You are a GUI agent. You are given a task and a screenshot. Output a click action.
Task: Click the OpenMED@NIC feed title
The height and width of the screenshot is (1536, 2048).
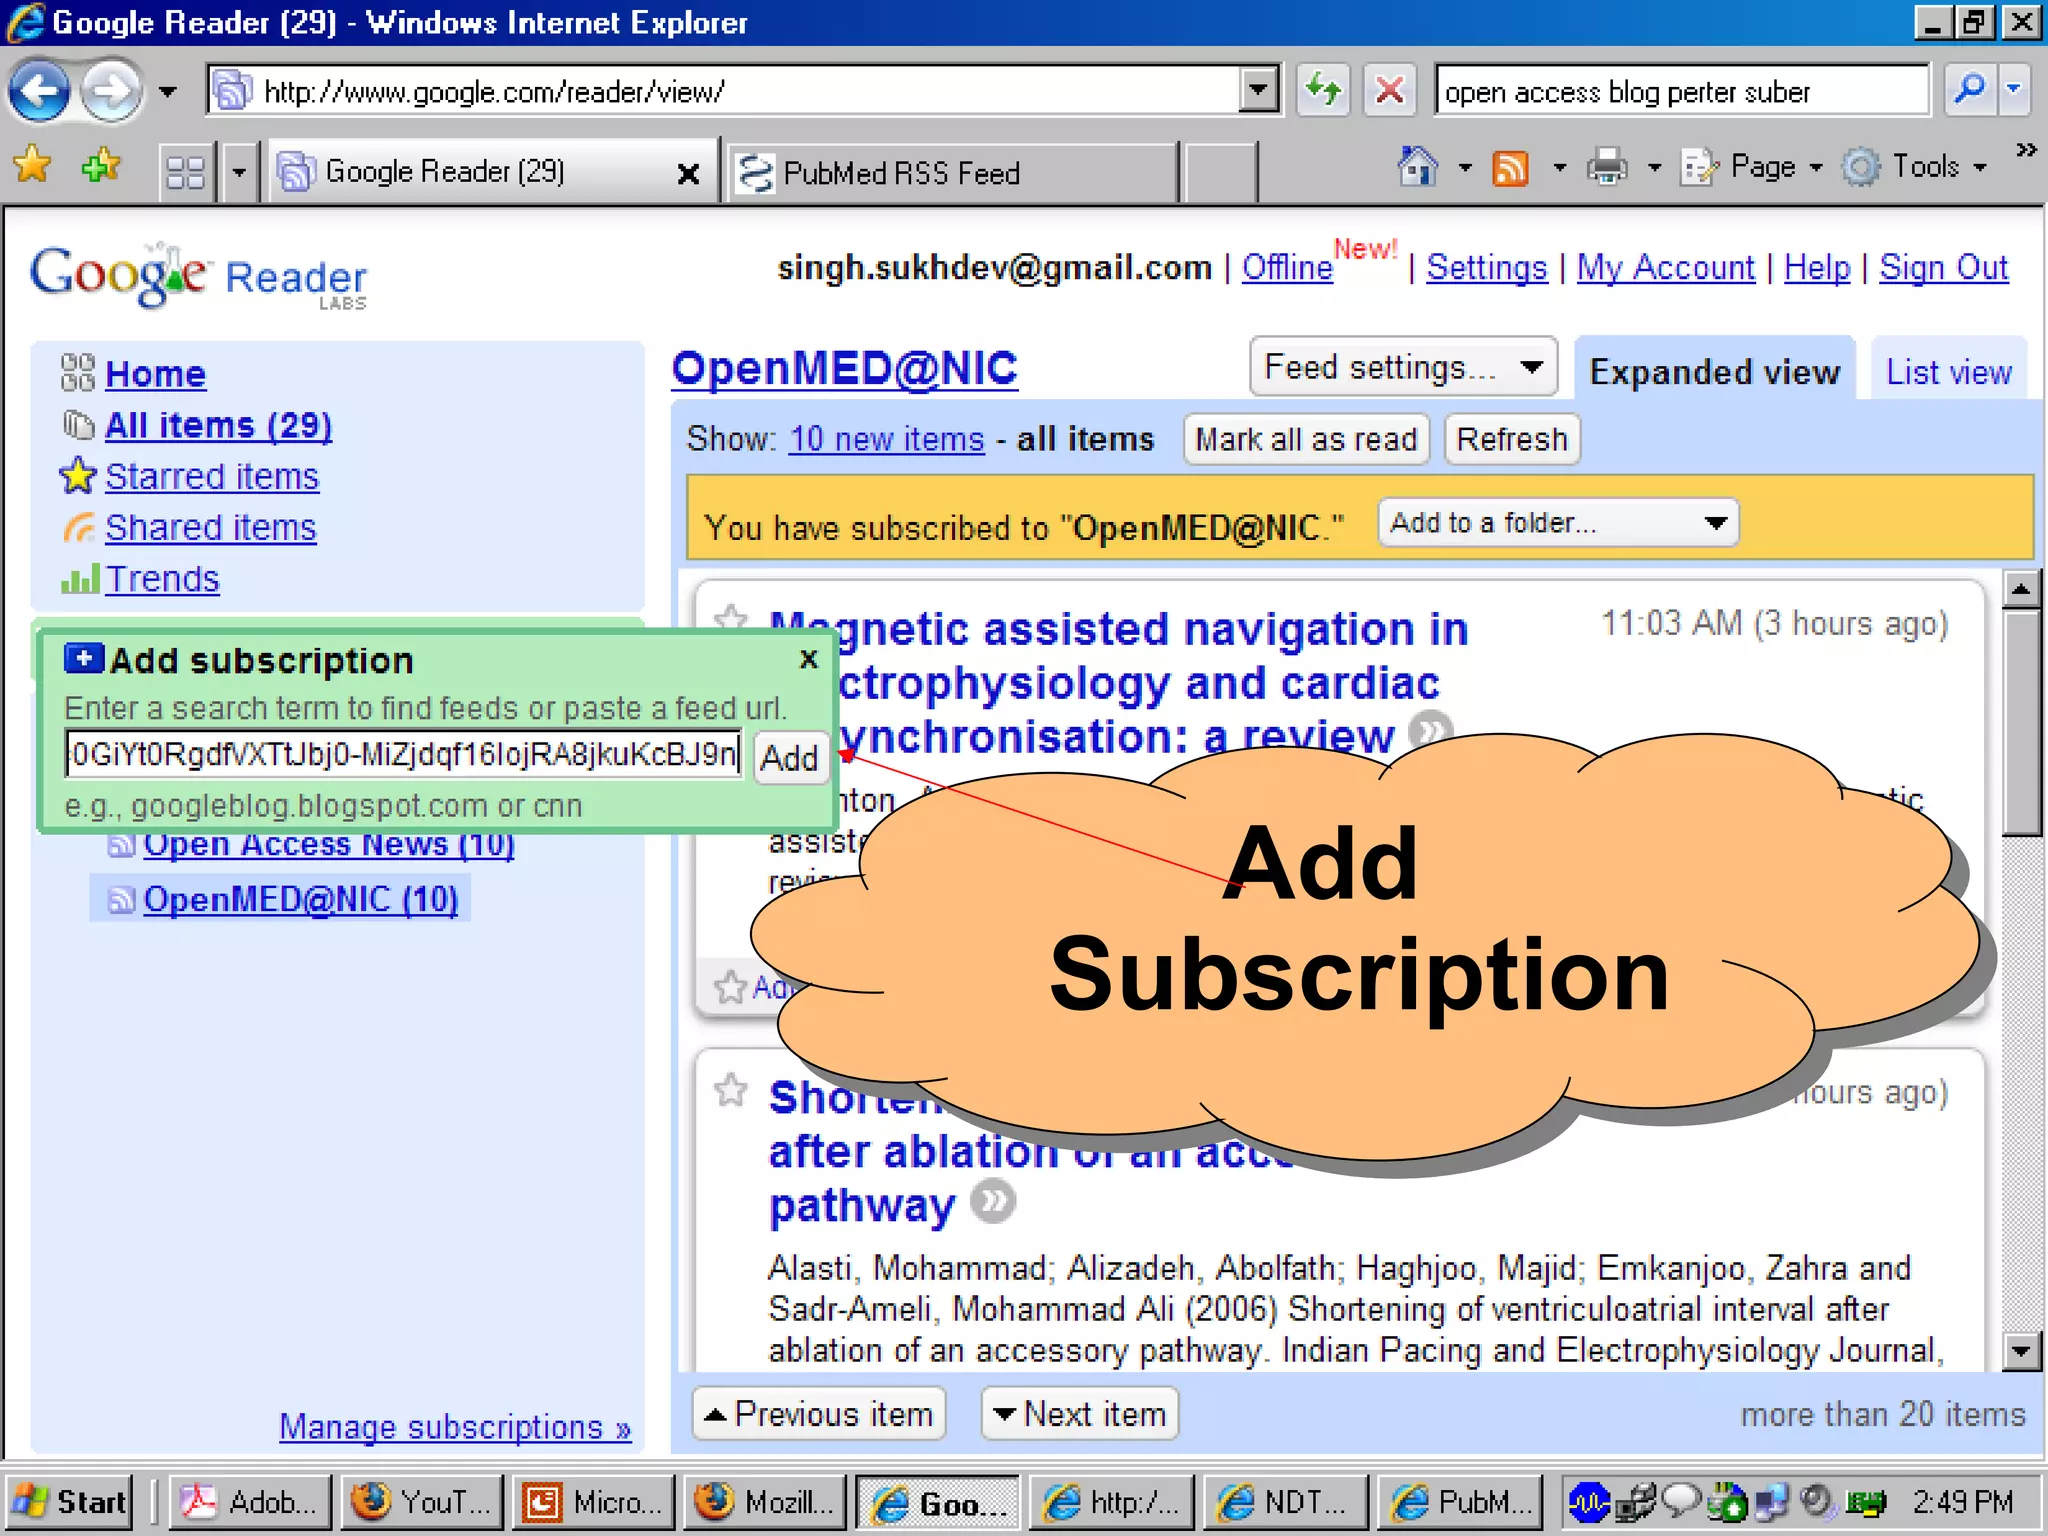coord(844,369)
